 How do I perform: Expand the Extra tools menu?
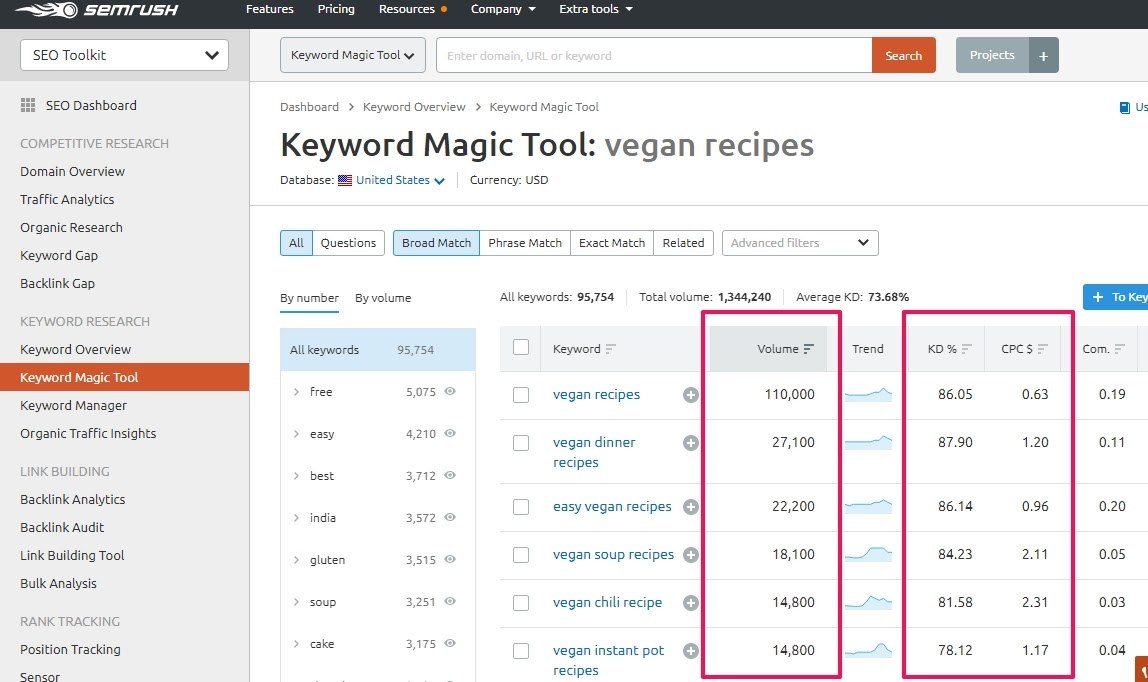pyautogui.click(x=596, y=10)
